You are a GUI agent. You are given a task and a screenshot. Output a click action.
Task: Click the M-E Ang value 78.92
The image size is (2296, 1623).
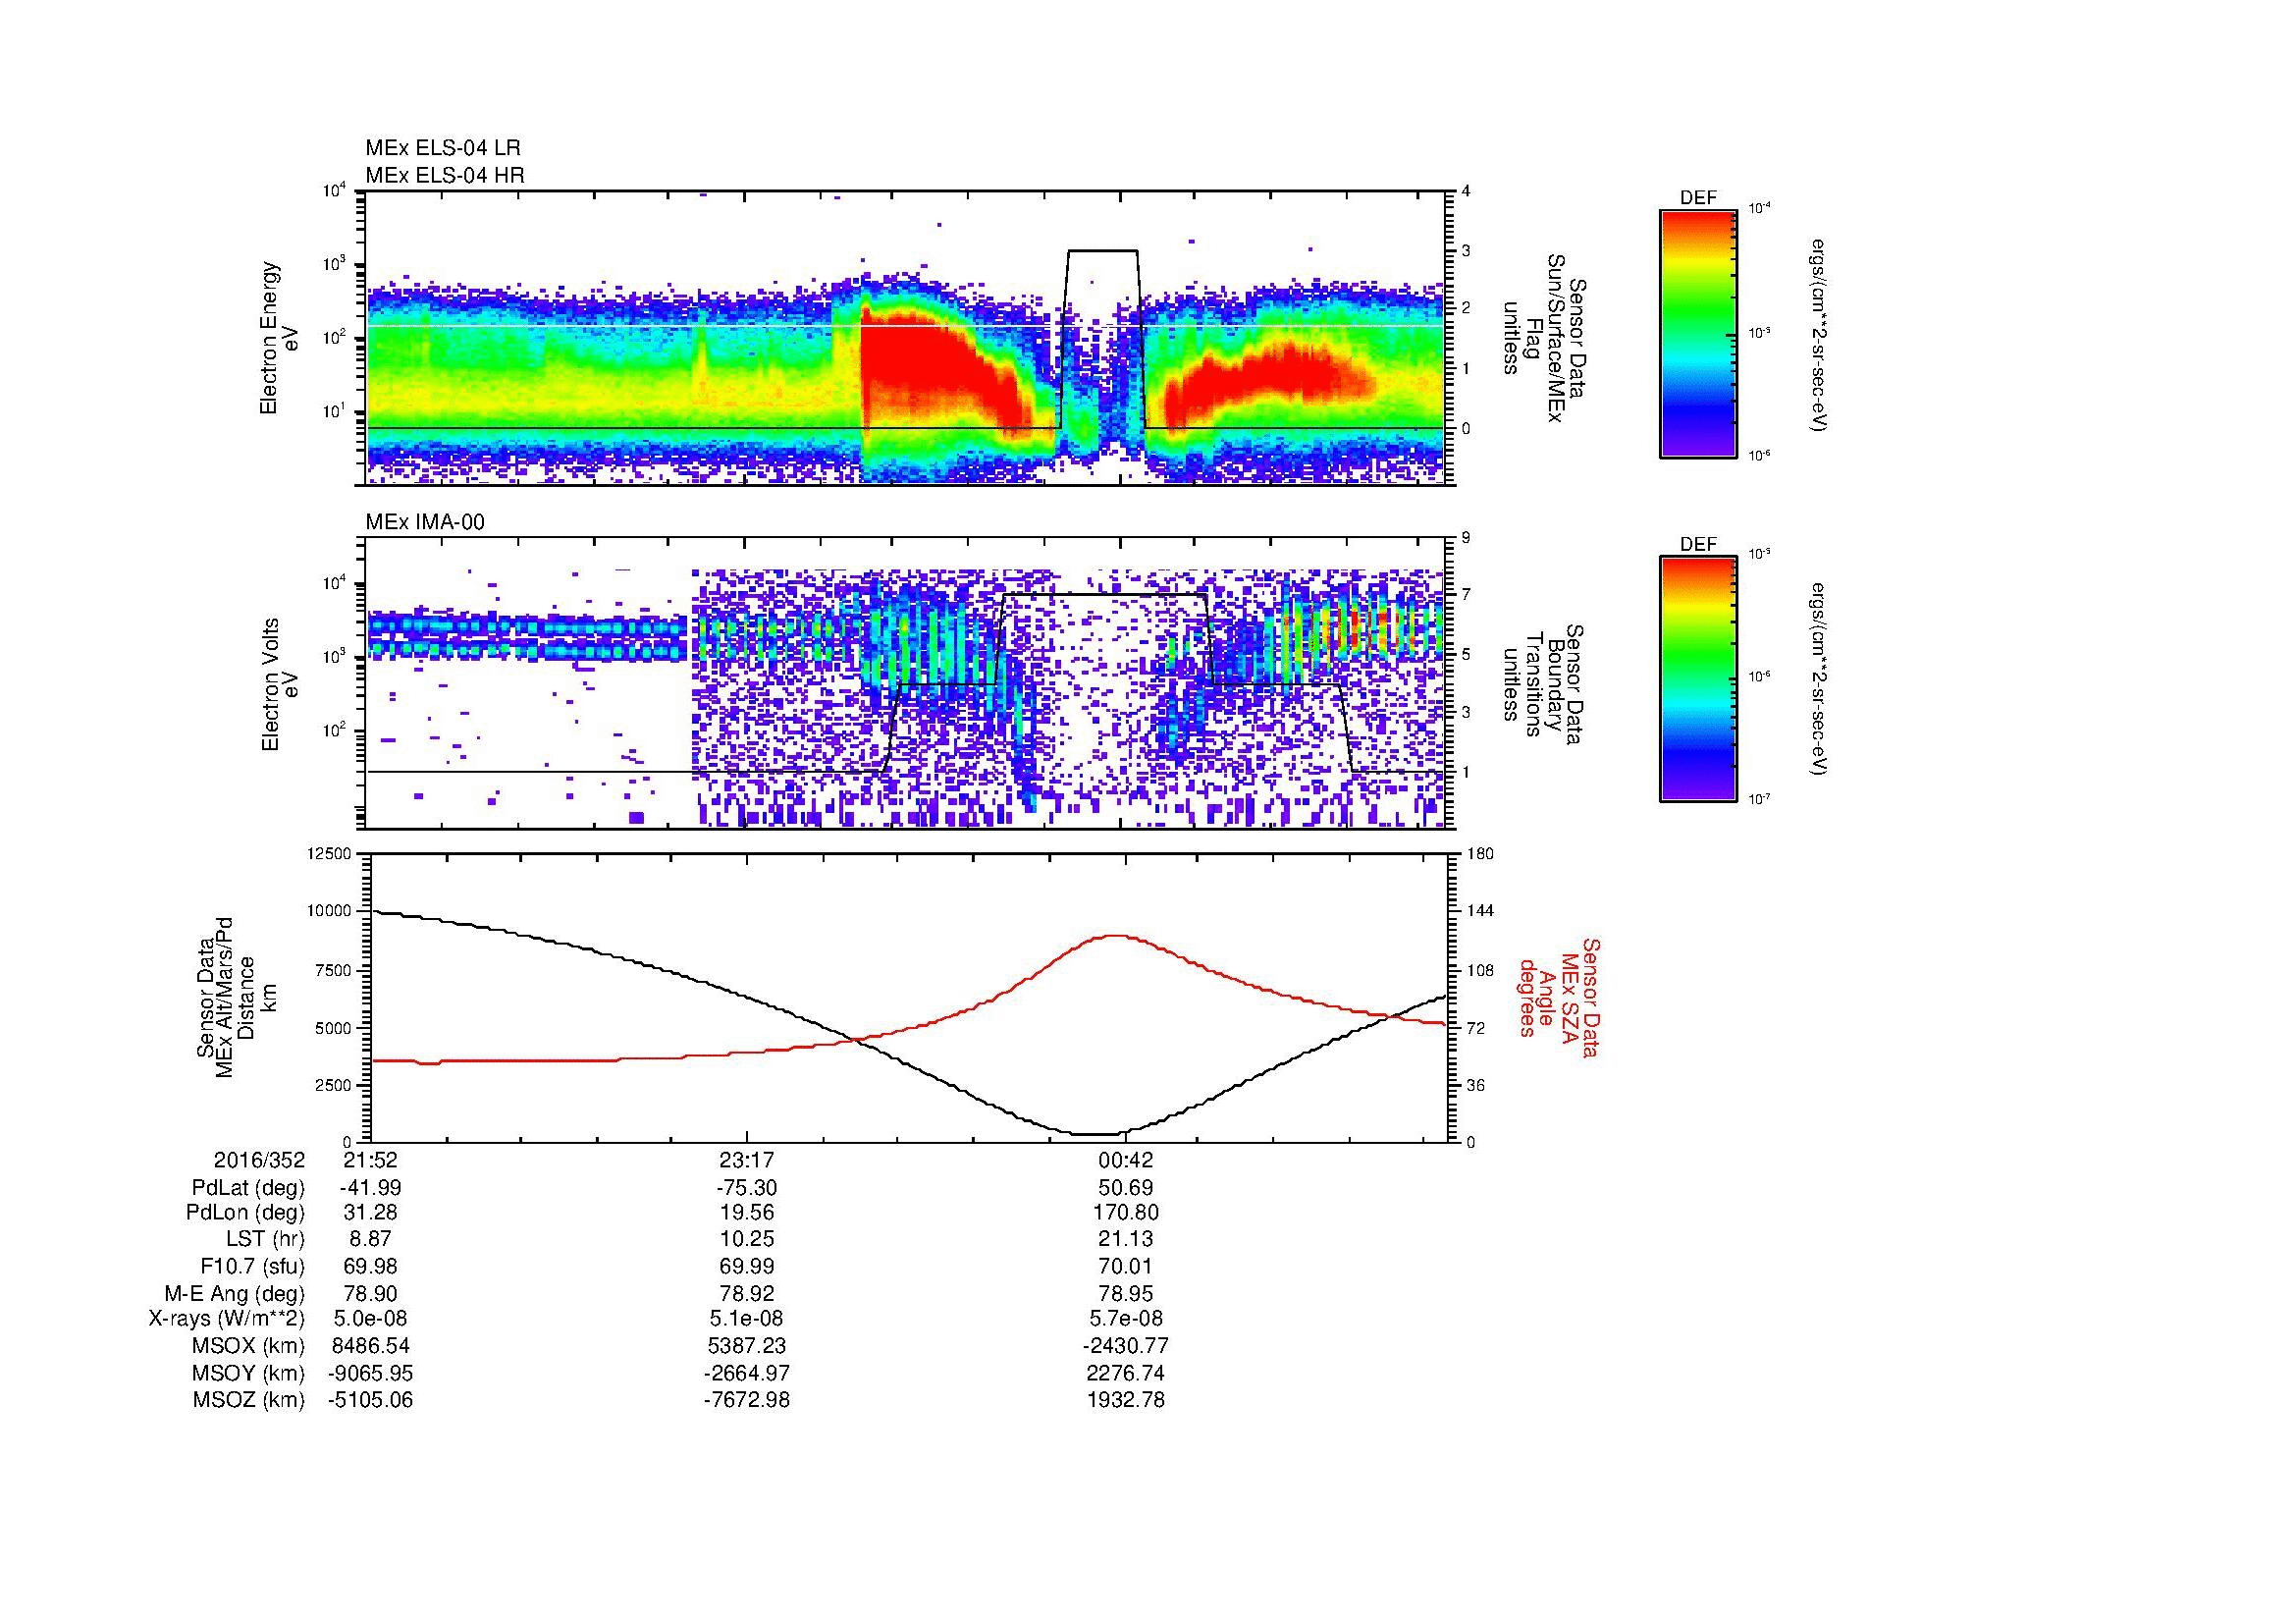coord(747,1293)
